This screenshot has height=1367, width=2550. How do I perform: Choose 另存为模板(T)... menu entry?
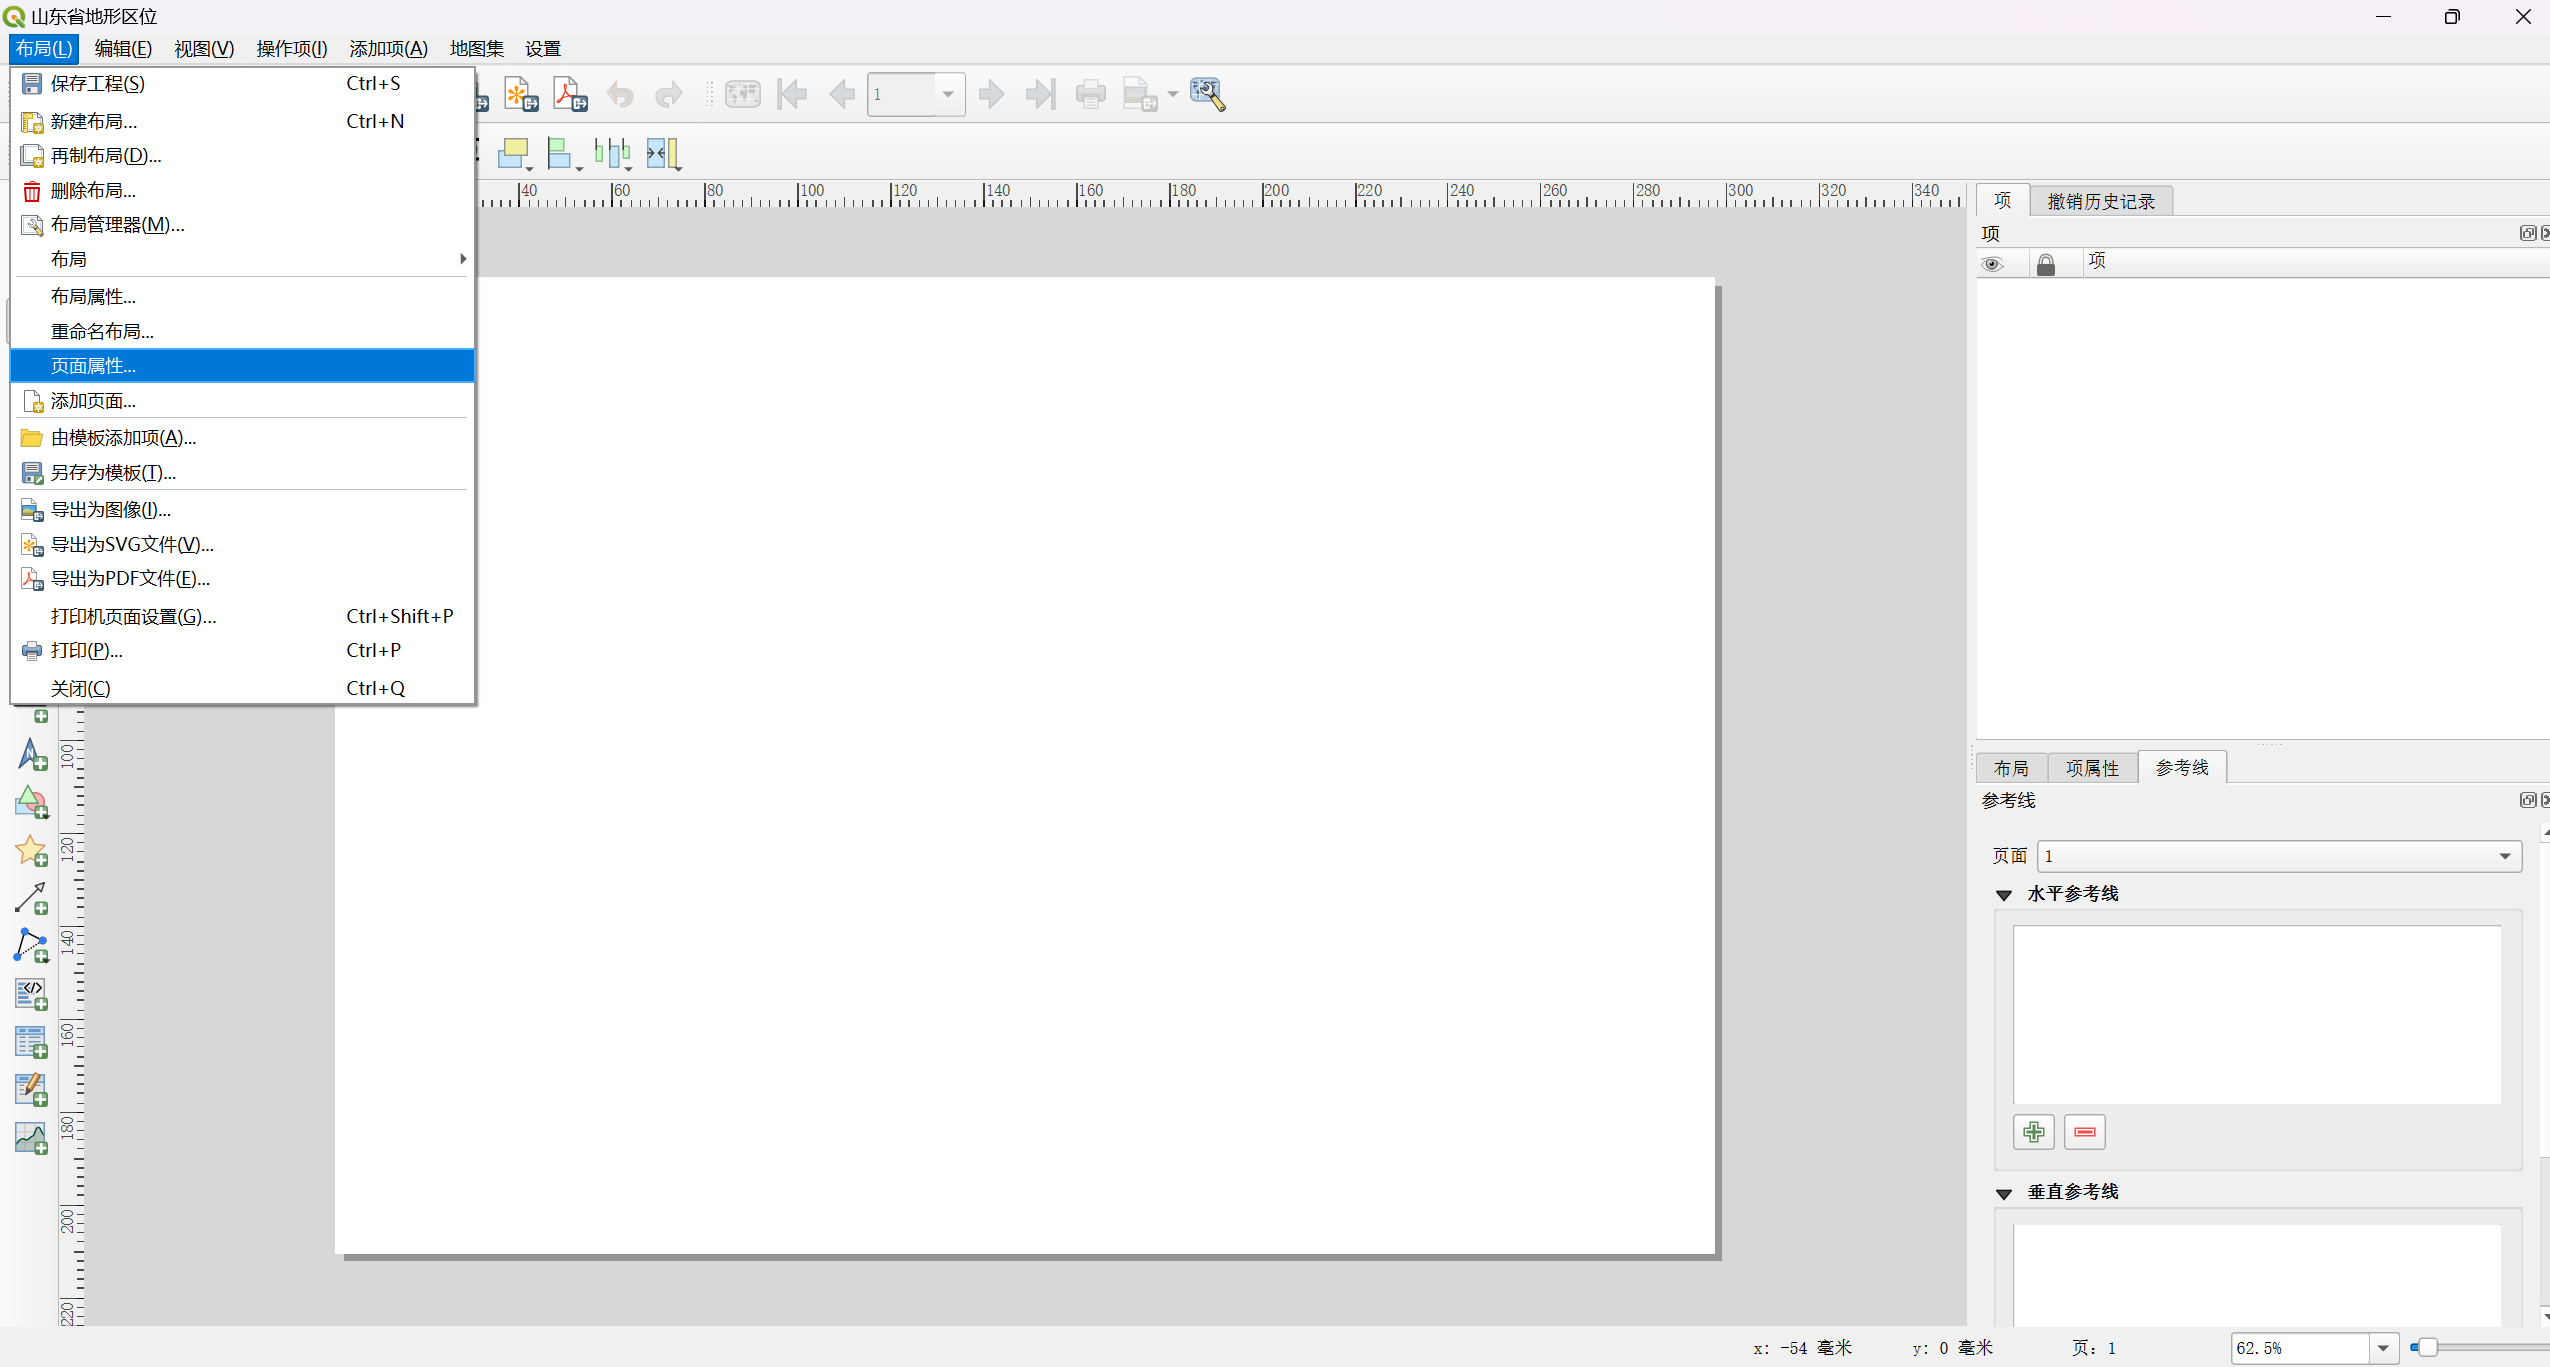pos(242,473)
